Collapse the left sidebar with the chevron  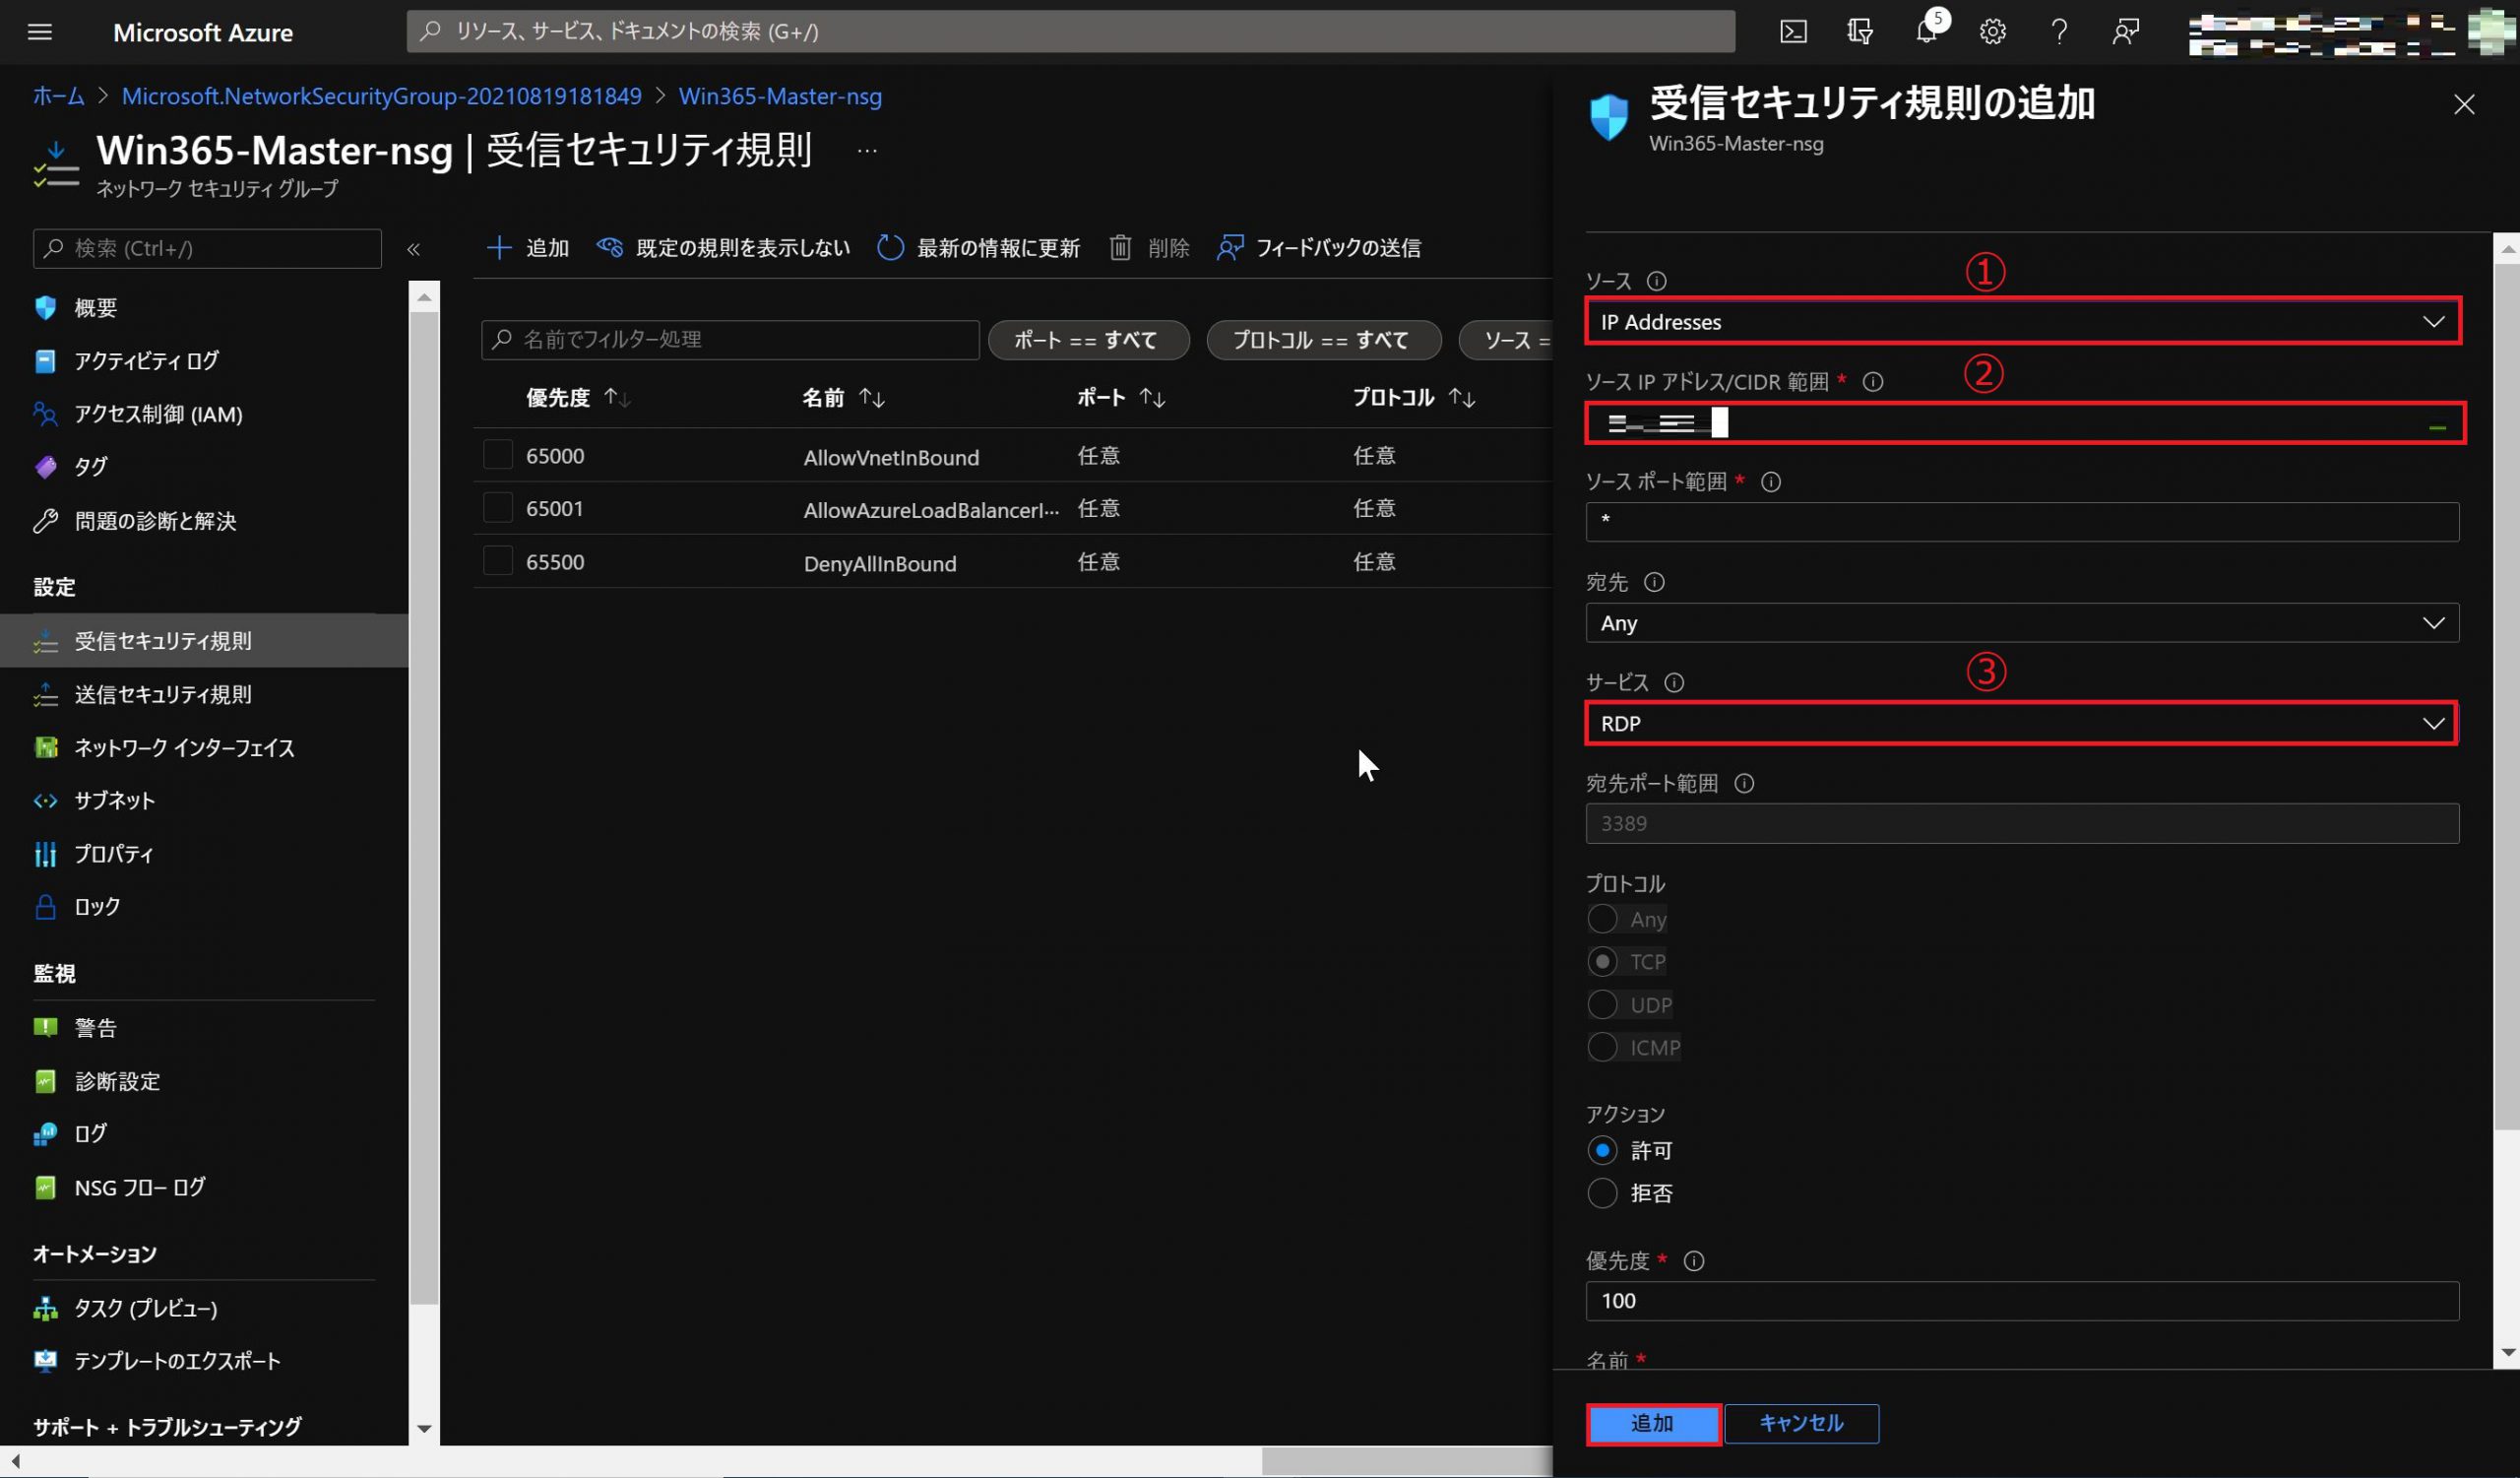pos(413,249)
